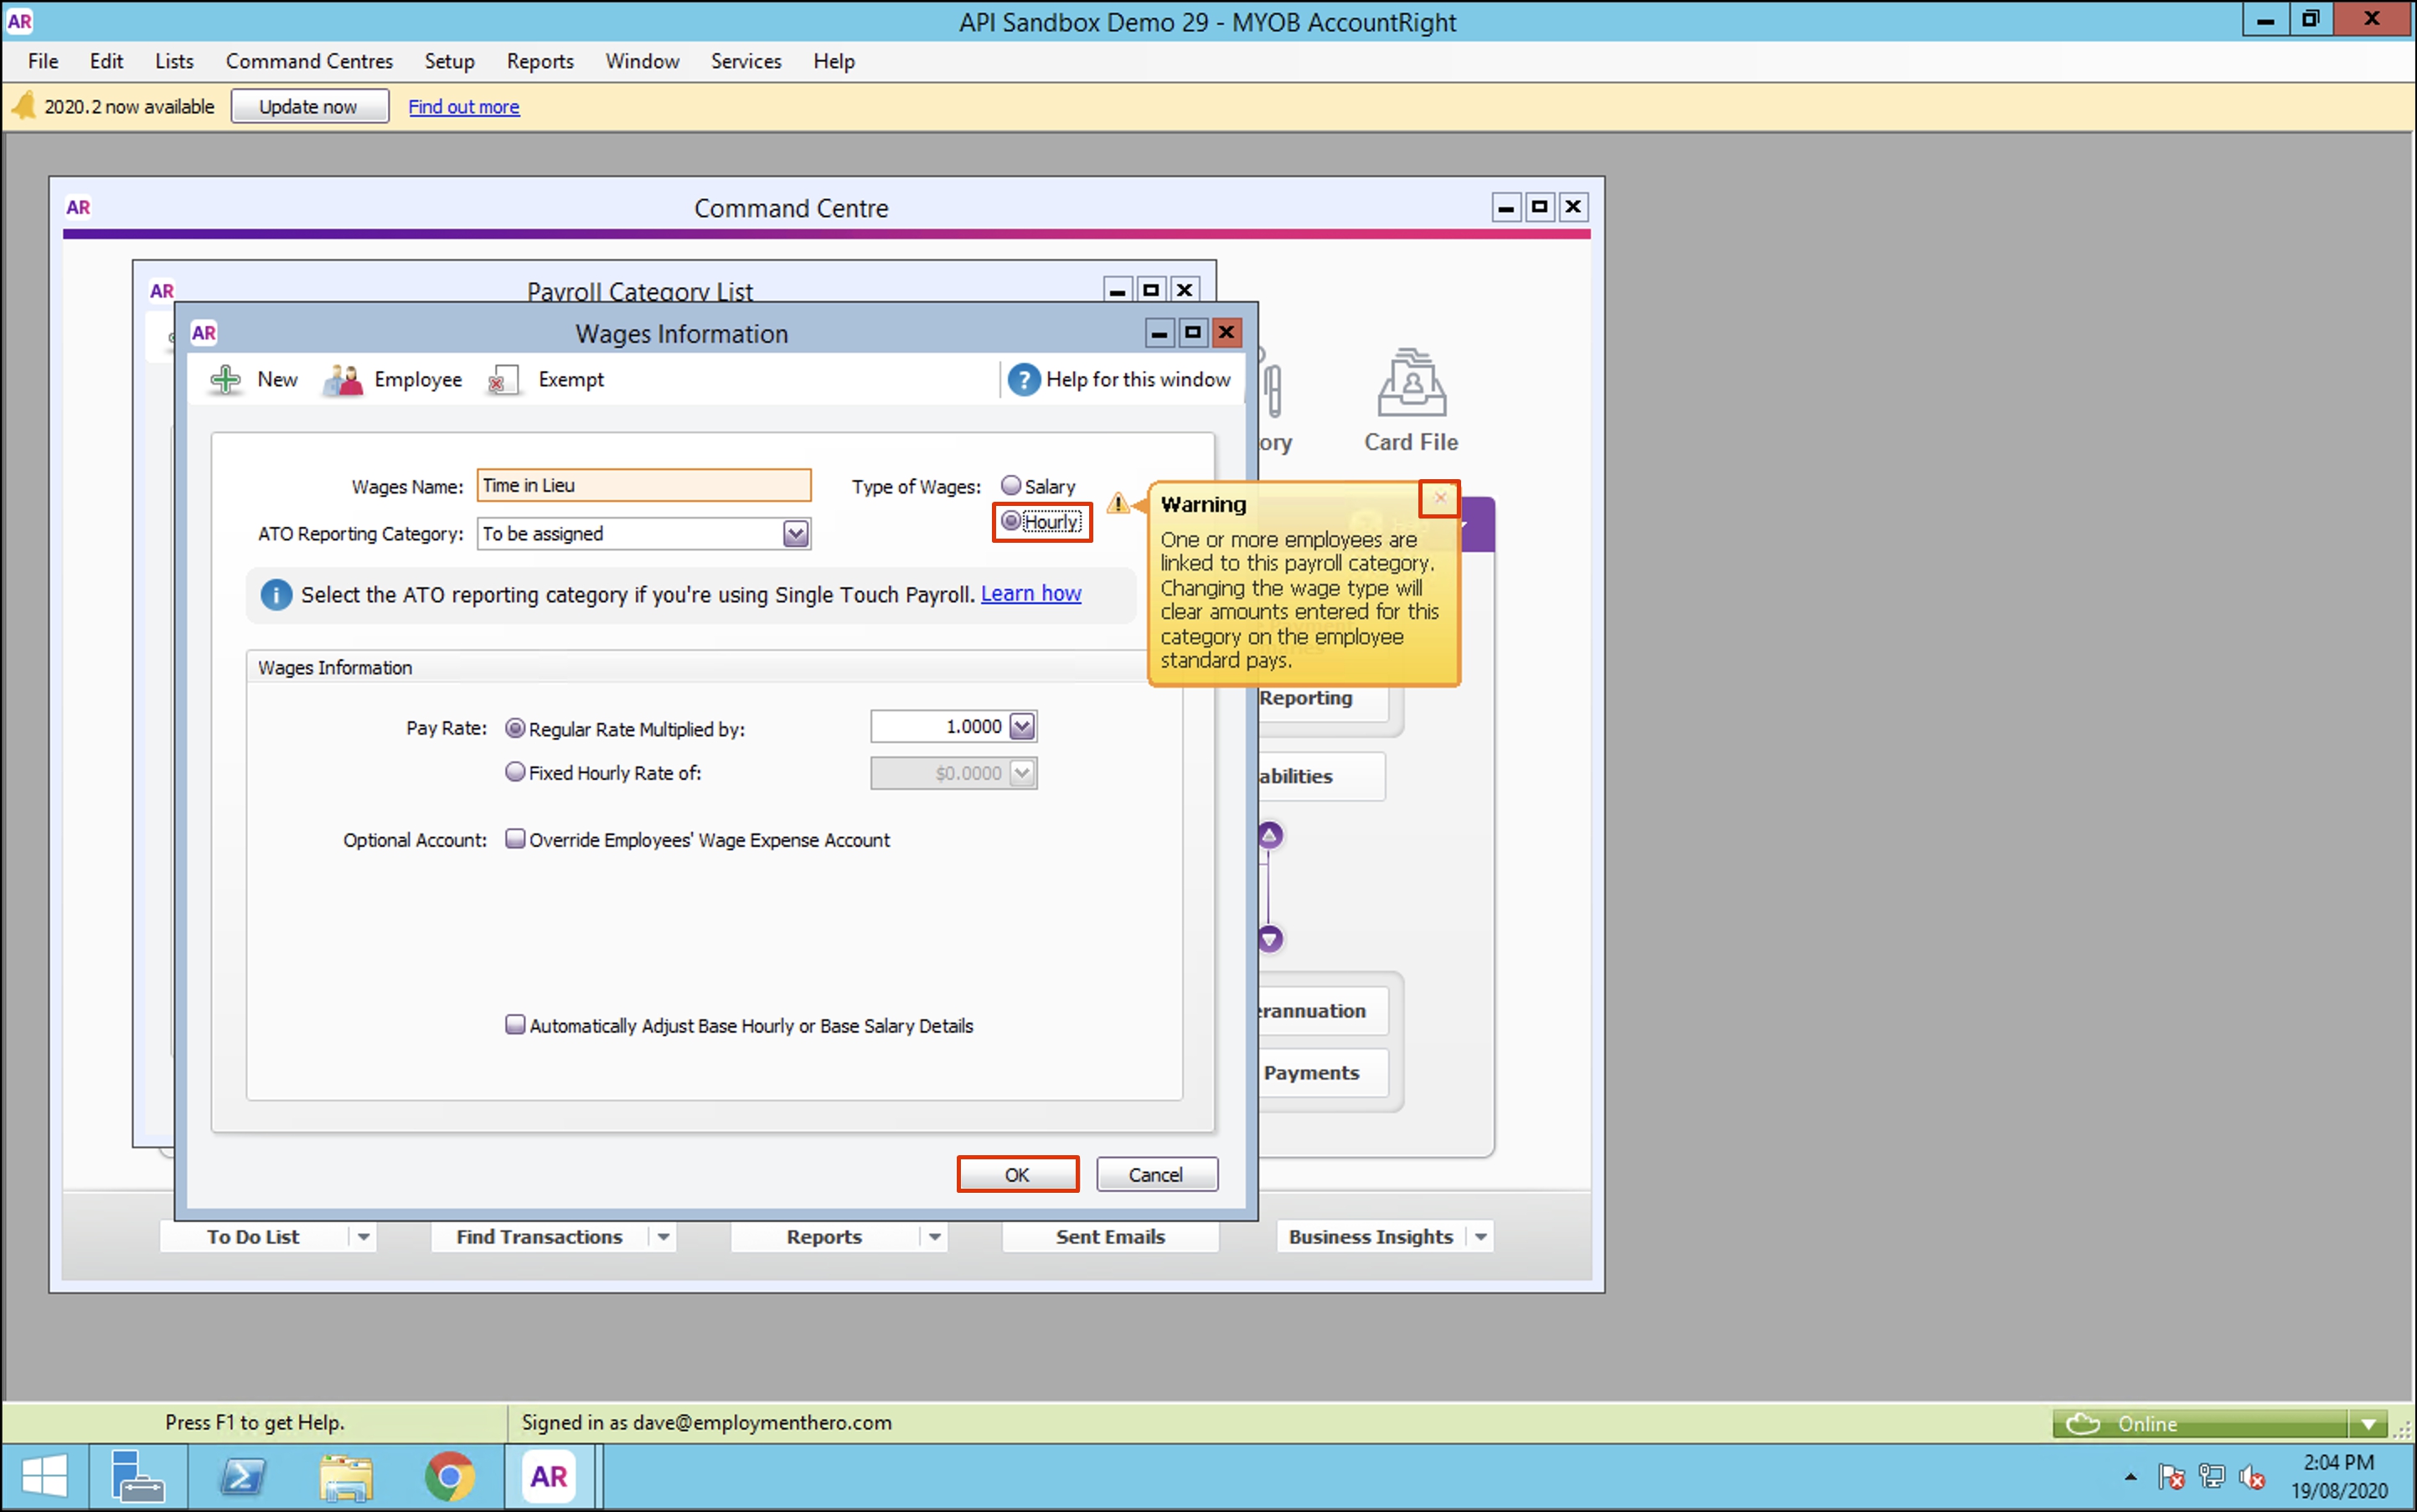Open the Employee icon in toolbar
Screen dimensions: 2417x1512
tap(343, 380)
